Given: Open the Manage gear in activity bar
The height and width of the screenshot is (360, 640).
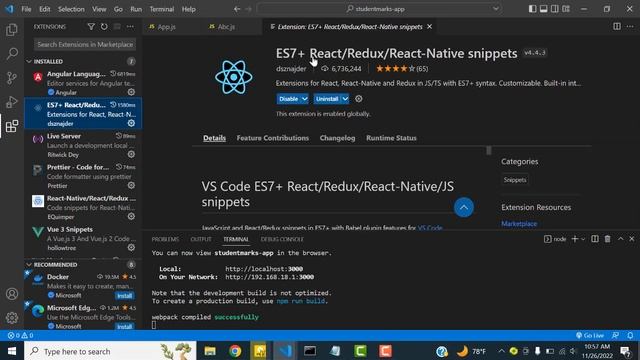Looking at the screenshot, I should [12, 318].
